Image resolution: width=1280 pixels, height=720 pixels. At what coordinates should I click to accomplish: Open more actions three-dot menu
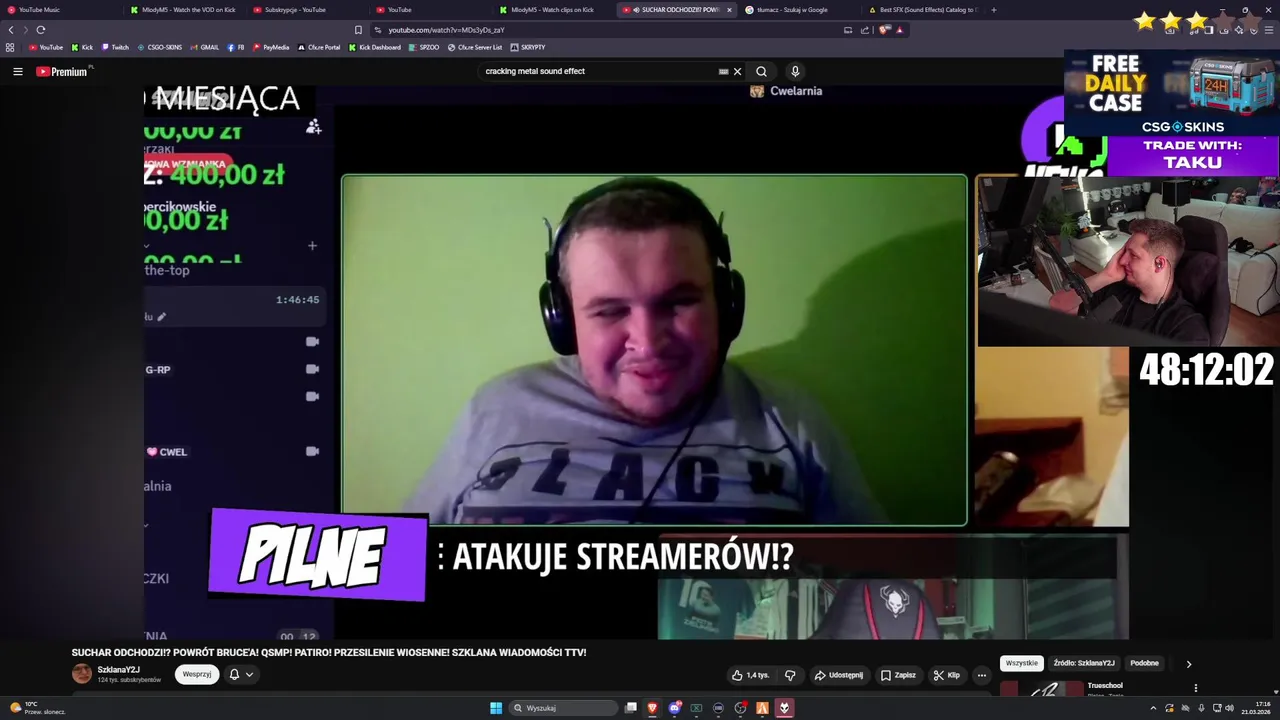982,675
